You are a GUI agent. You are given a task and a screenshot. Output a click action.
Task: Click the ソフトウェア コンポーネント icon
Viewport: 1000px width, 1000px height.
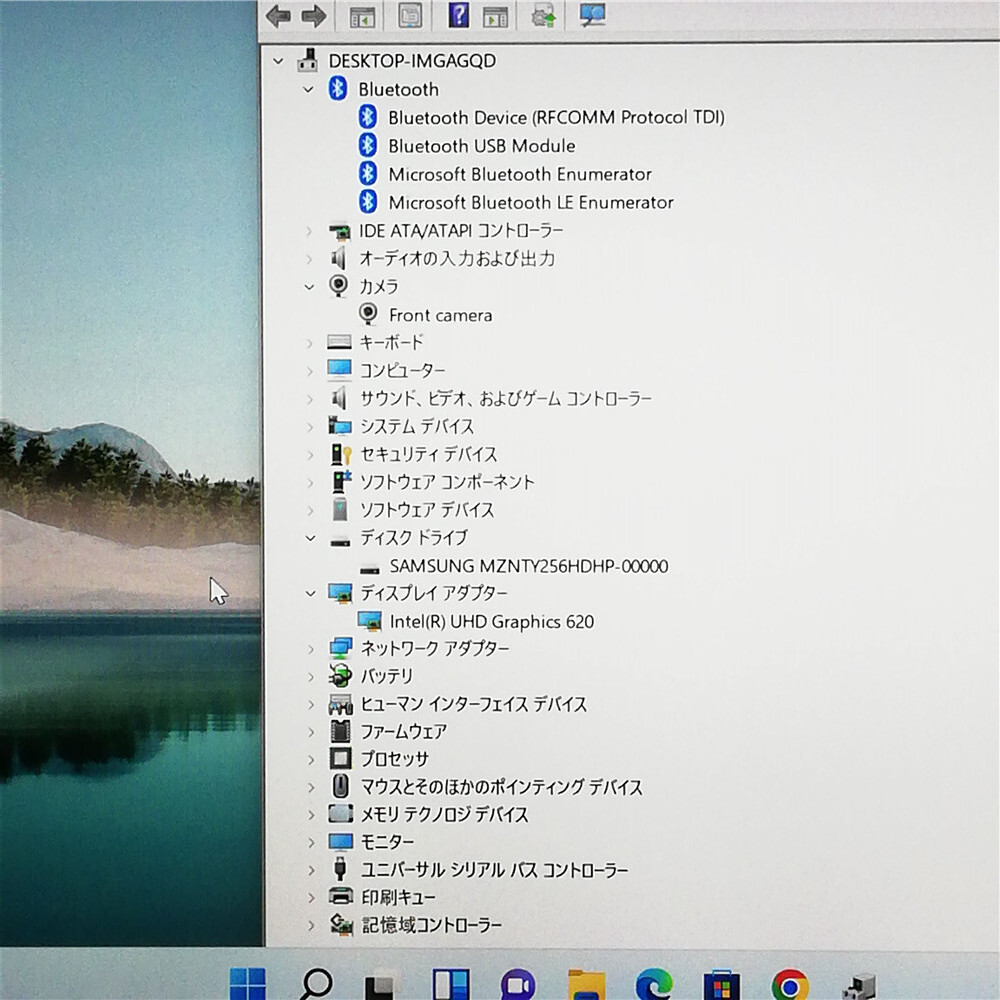(x=341, y=482)
